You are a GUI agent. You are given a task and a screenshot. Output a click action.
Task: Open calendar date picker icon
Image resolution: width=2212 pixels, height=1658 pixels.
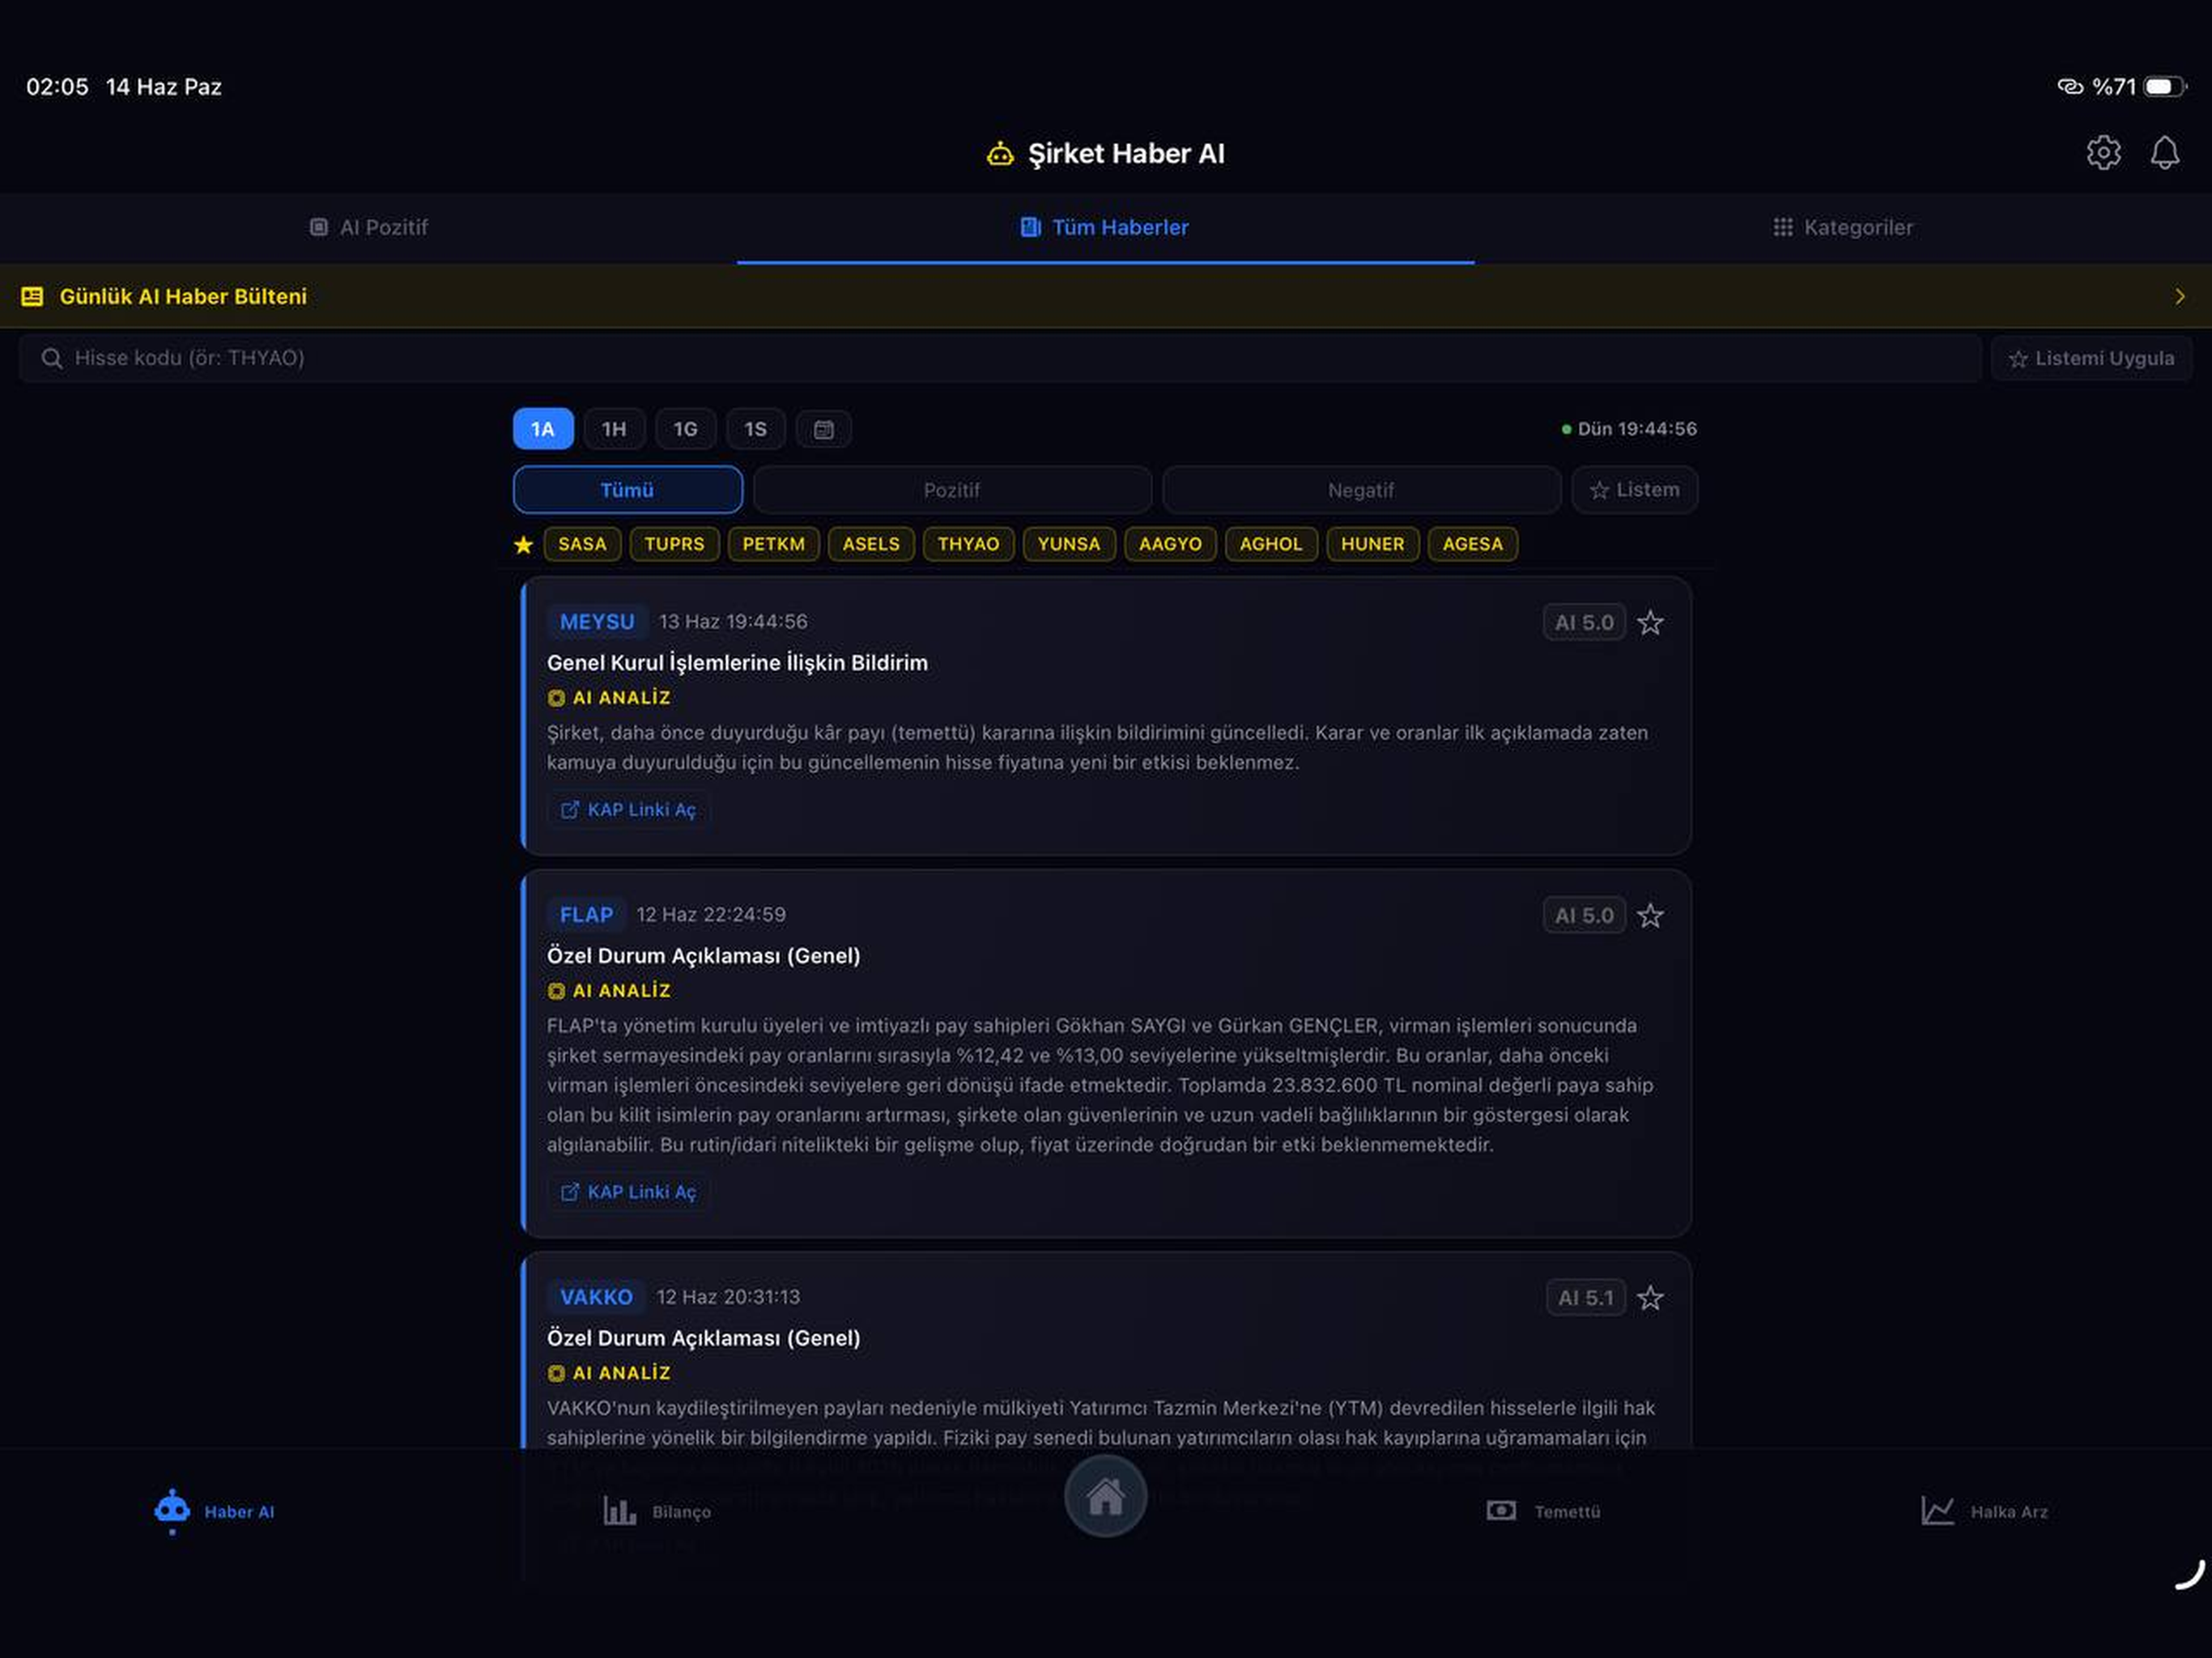[x=823, y=429]
